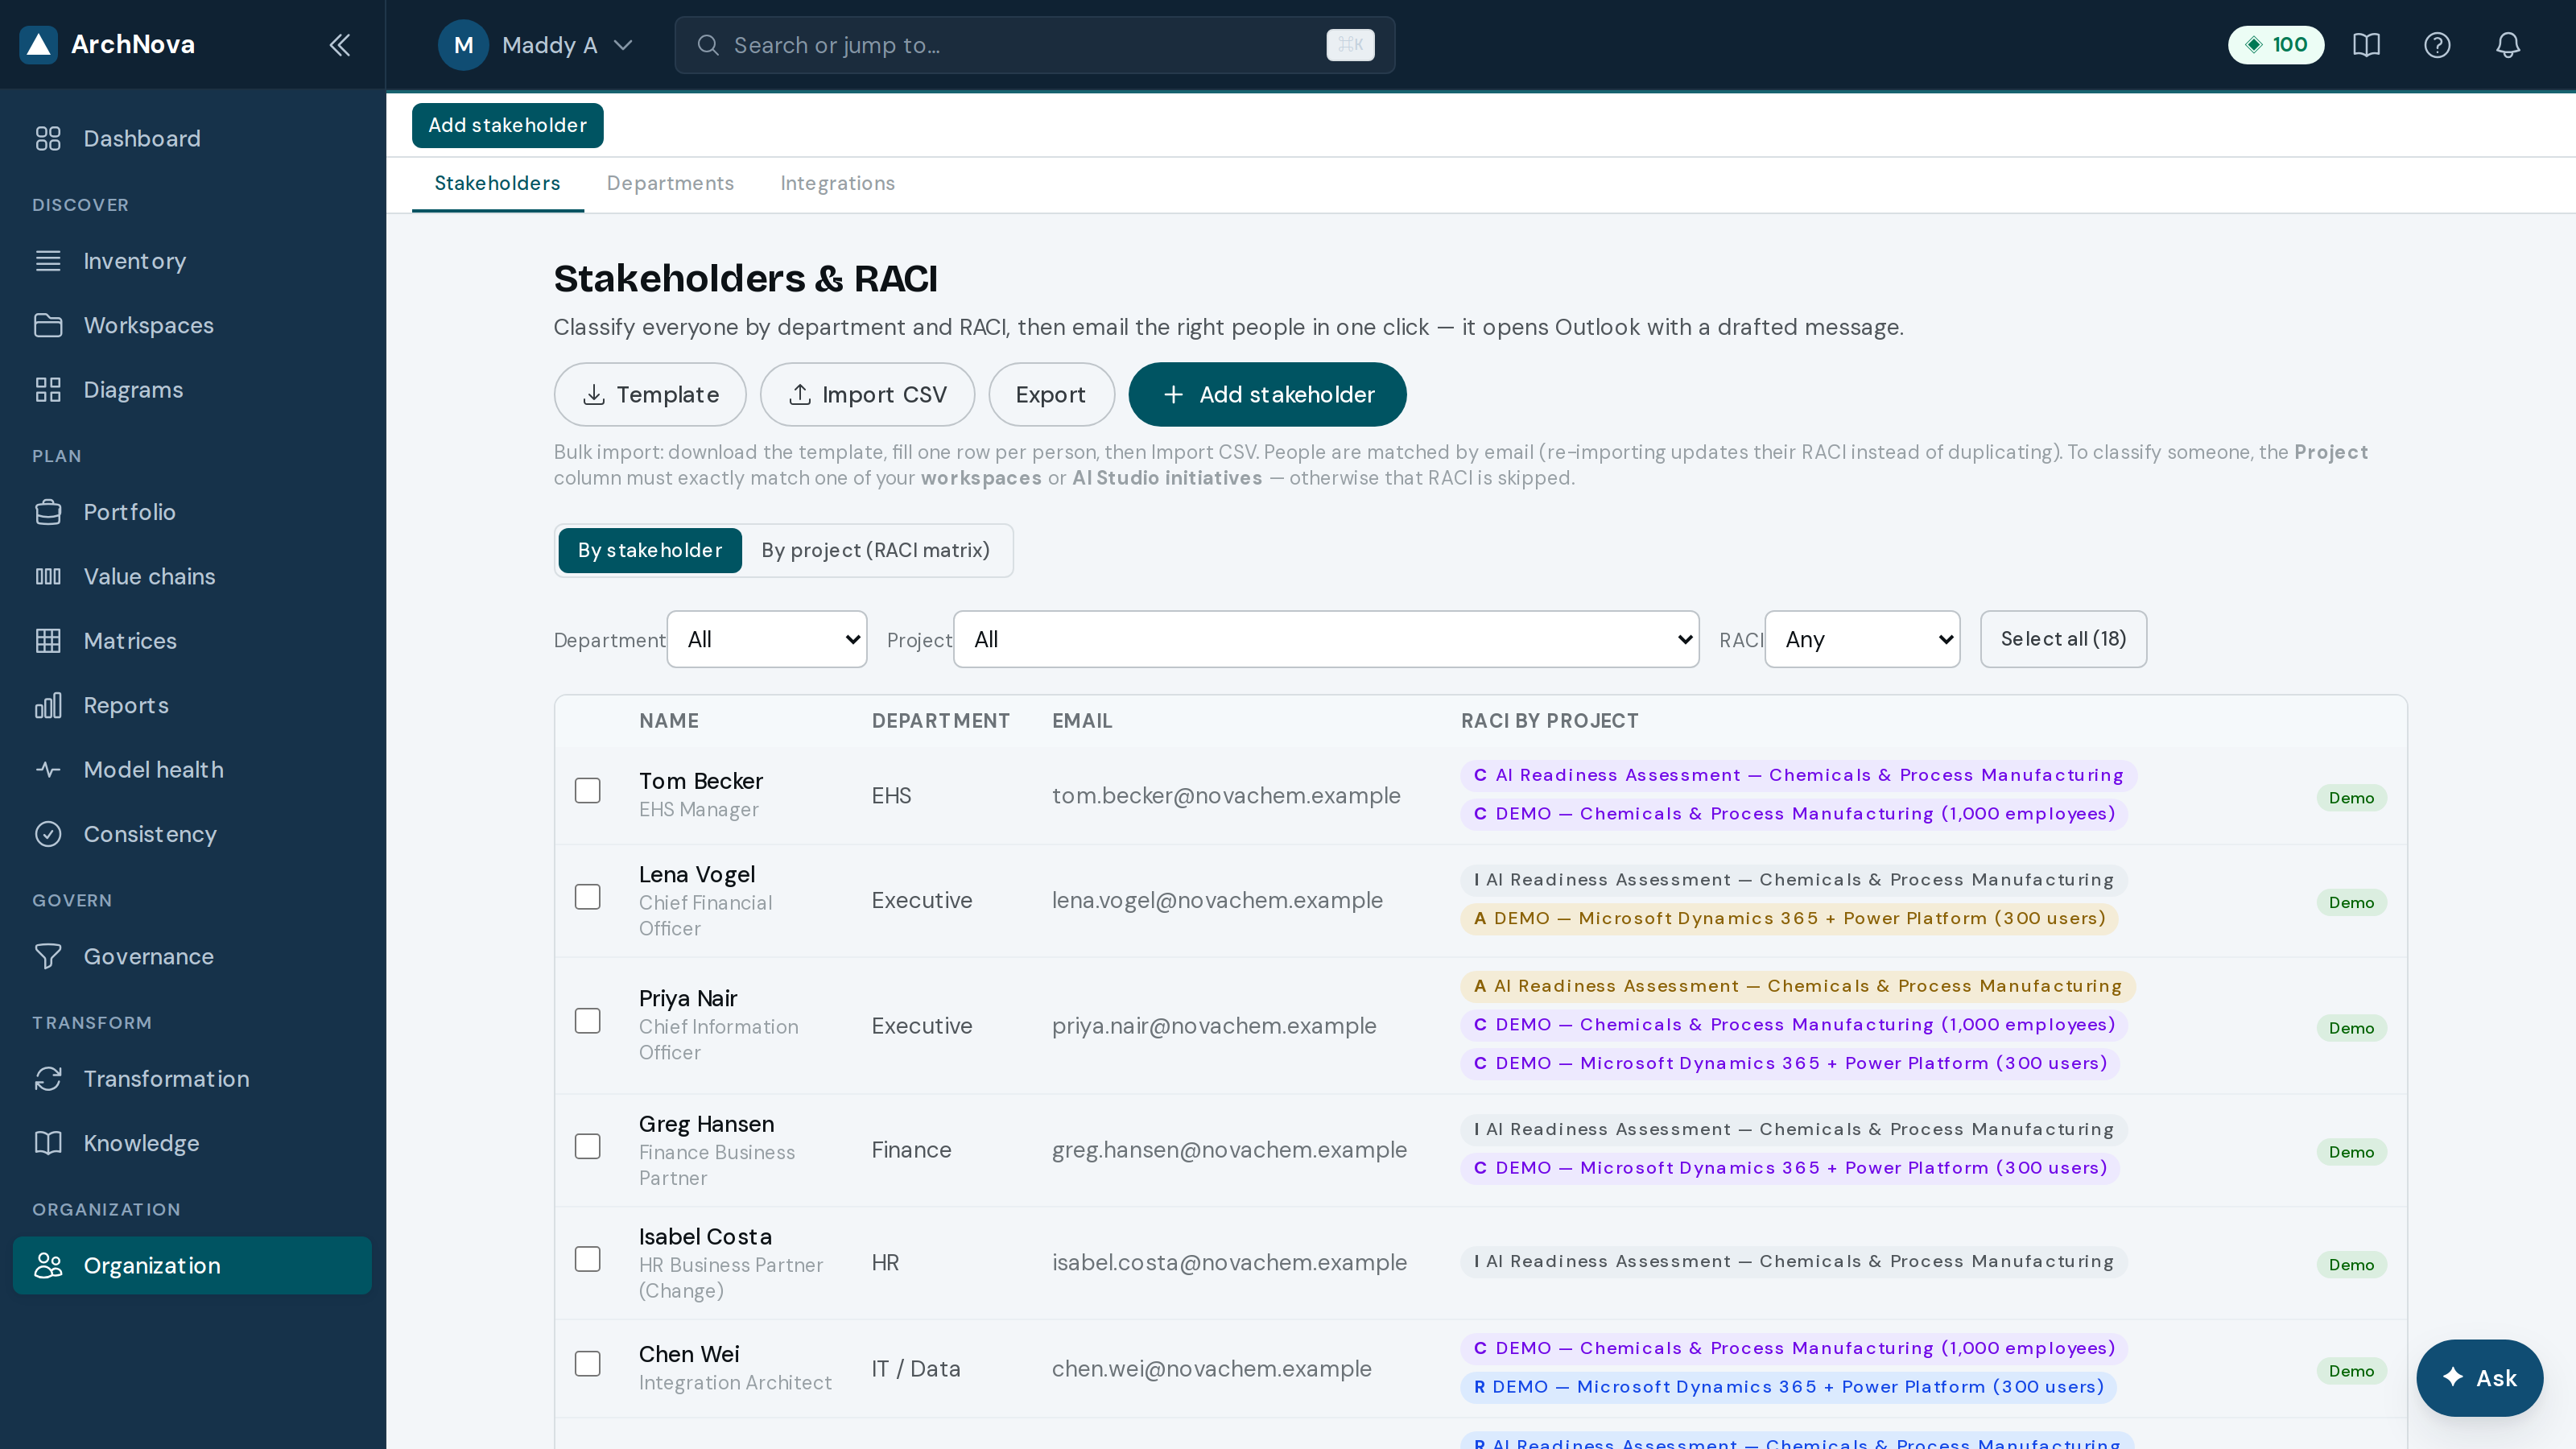Click the Portfolio icon
Screen dimensions: 2576x1449
pos(48,512)
